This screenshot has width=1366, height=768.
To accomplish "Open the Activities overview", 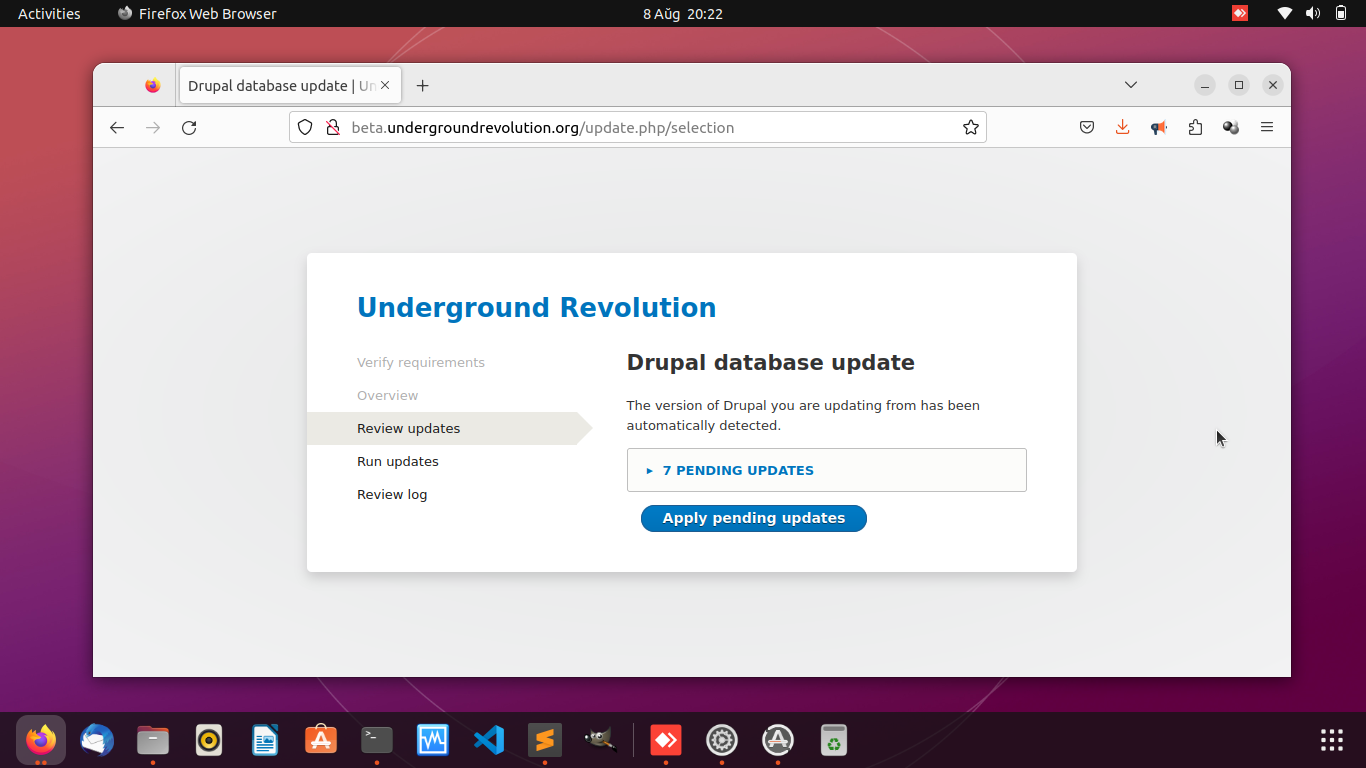I will [49, 14].
